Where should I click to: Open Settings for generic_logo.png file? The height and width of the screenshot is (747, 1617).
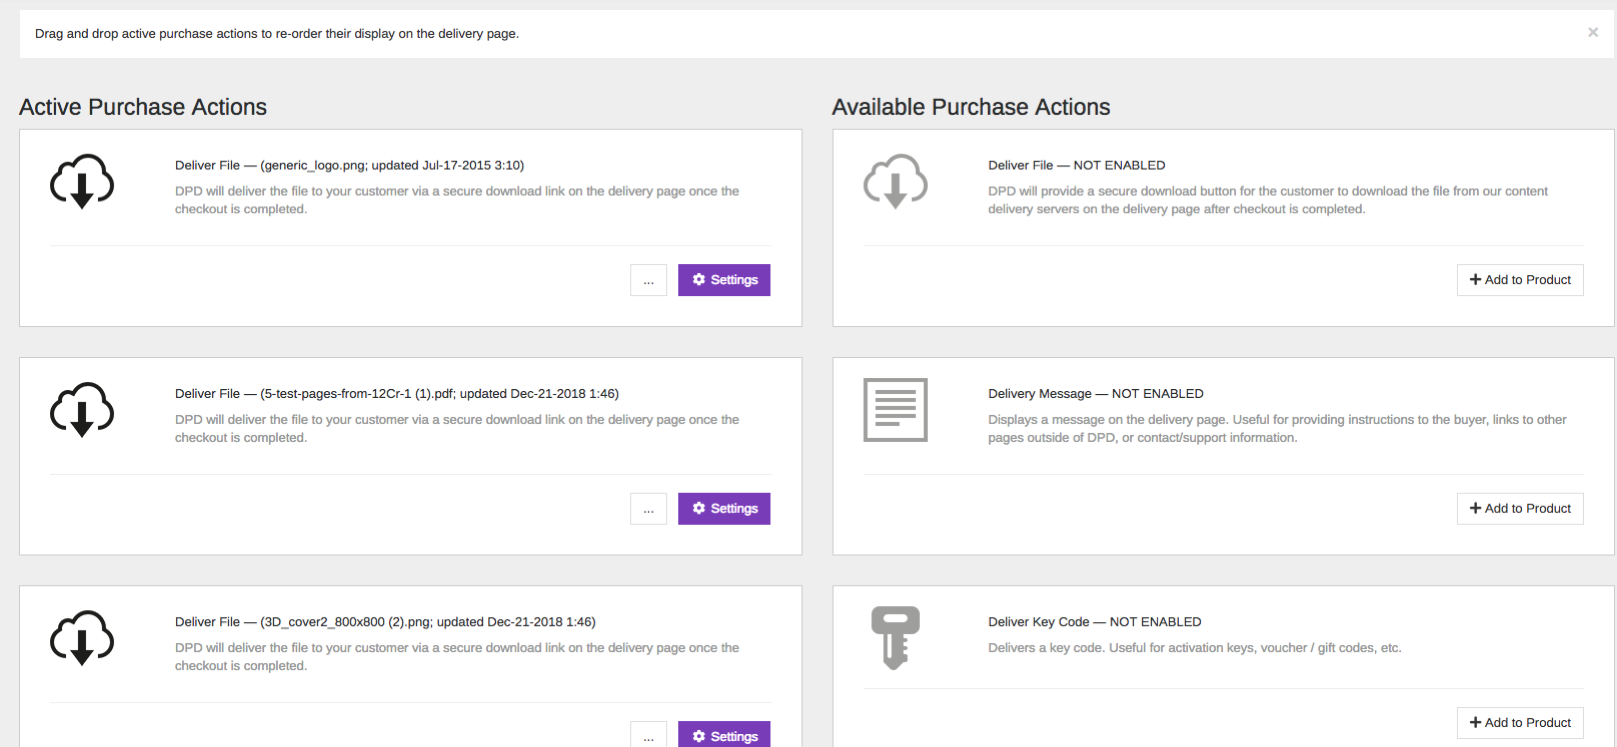tap(724, 280)
